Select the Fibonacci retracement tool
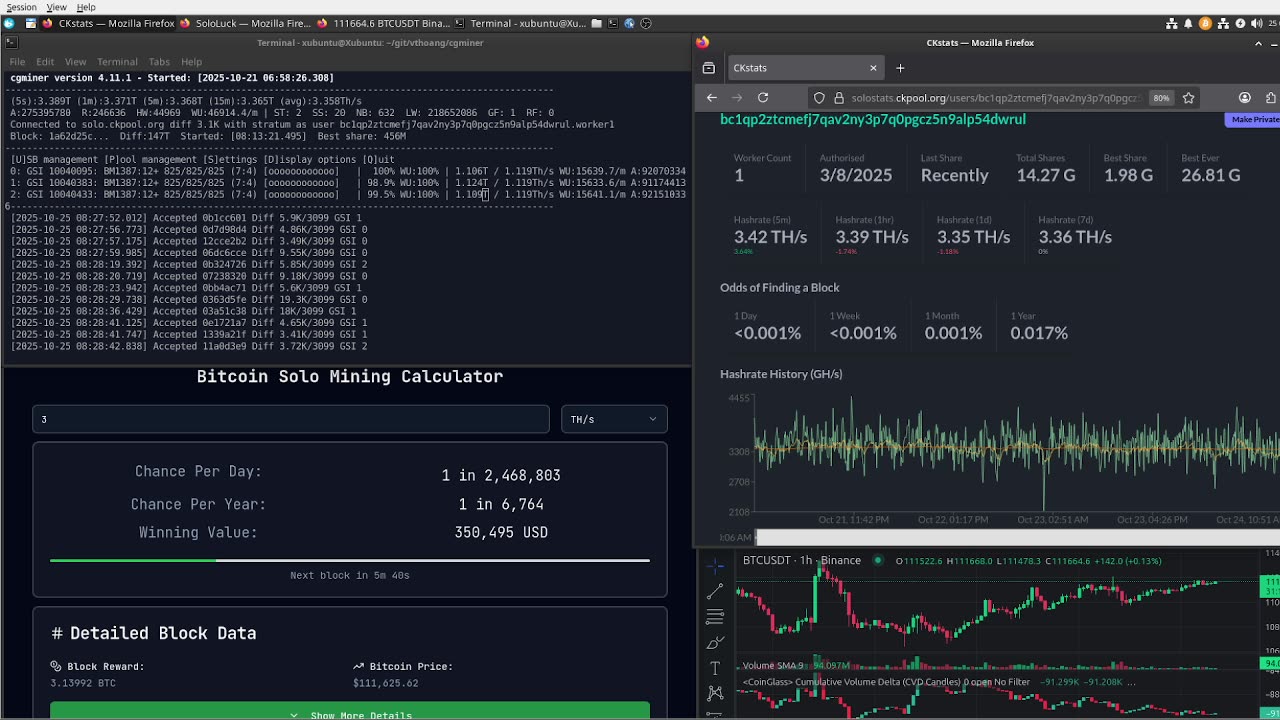Viewport: 1280px width, 720px height. click(x=715, y=617)
